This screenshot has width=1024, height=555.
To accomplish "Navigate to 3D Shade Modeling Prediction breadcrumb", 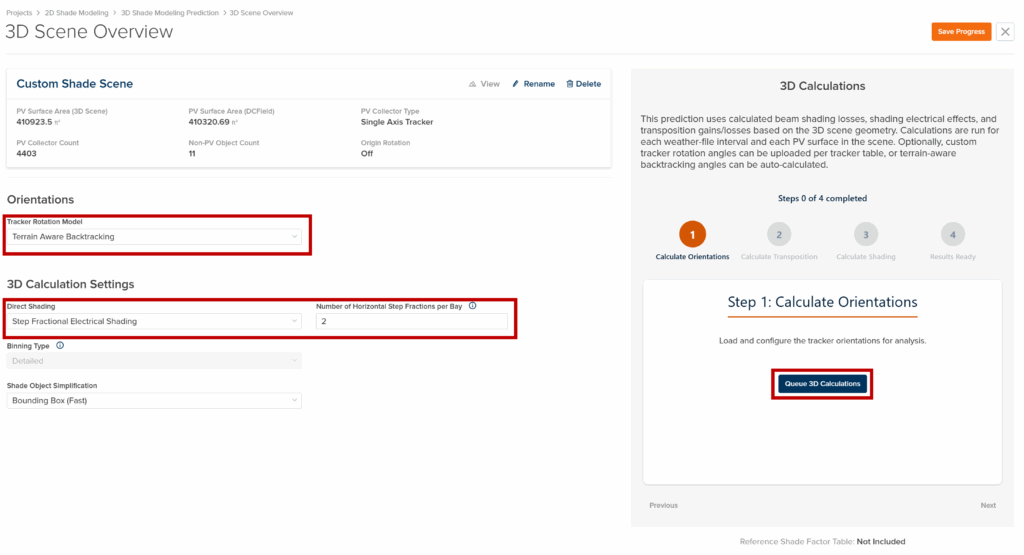I will (x=169, y=12).
